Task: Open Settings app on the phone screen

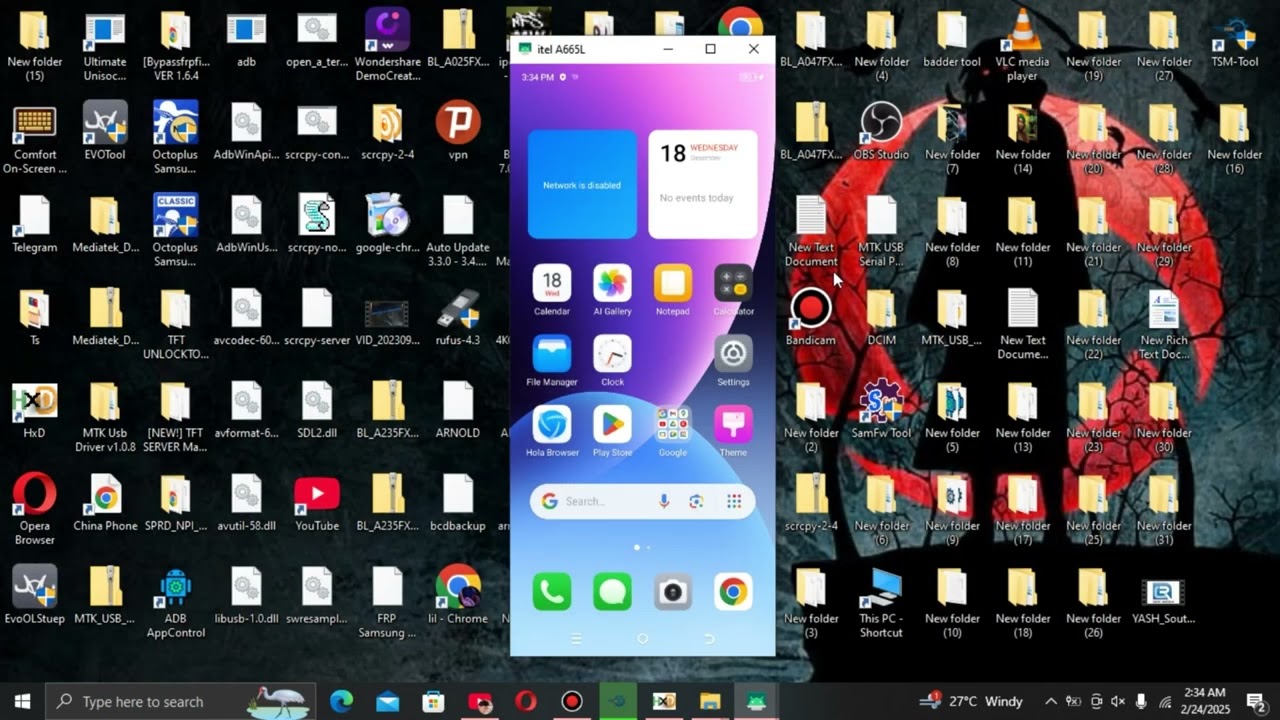Action: (733, 354)
